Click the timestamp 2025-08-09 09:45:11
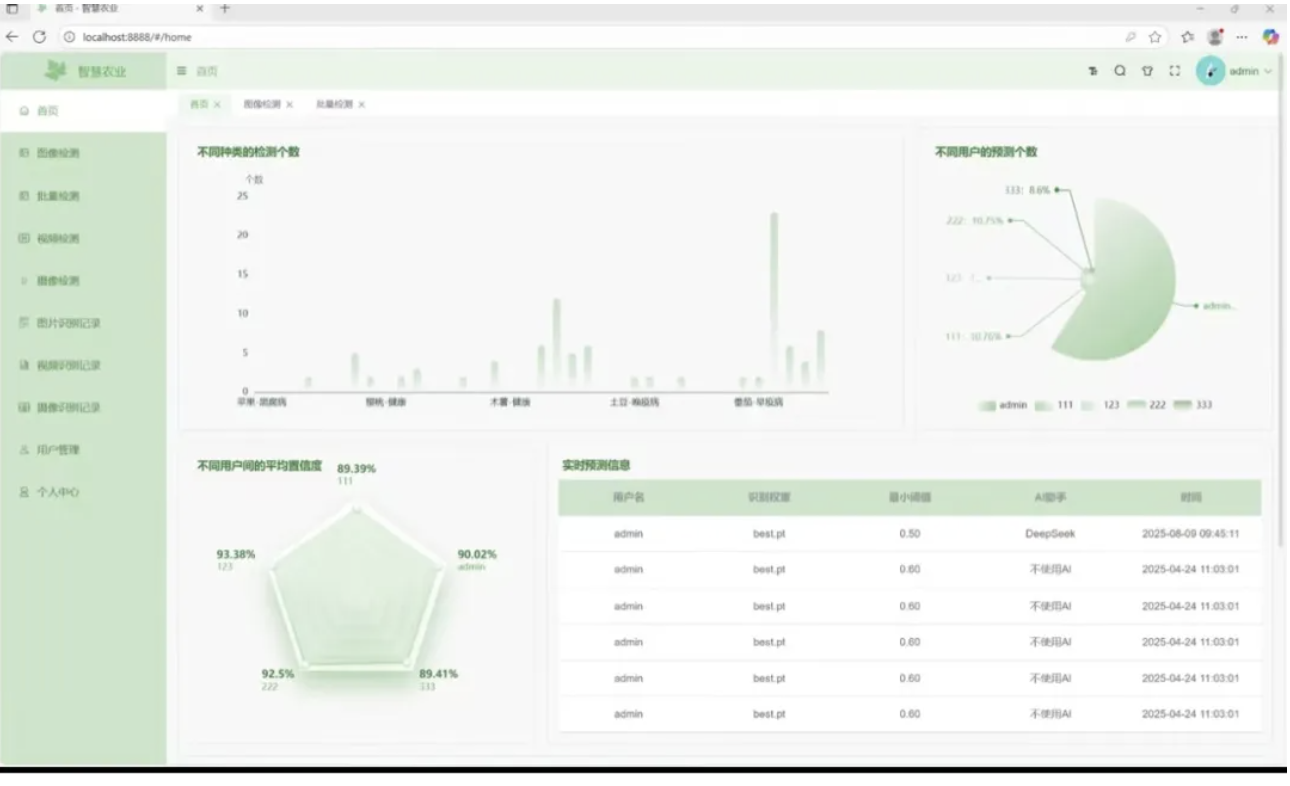 [x=1190, y=533]
